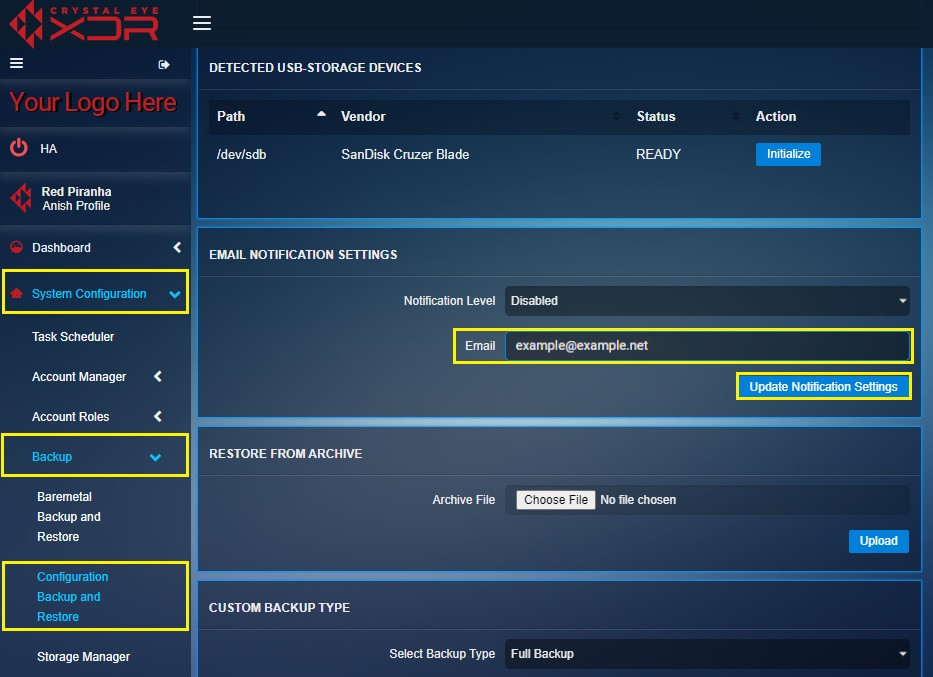Screen dimensions: 933x677
Task: Open Storage Manager menu item
Action: tap(83, 657)
